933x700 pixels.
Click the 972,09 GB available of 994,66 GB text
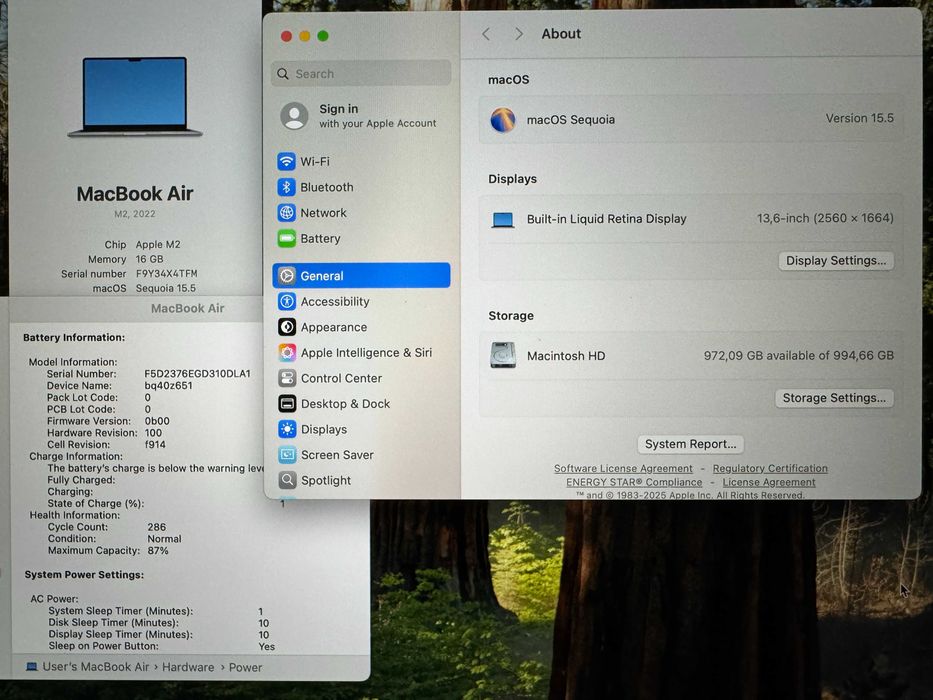pyautogui.click(x=799, y=355)
